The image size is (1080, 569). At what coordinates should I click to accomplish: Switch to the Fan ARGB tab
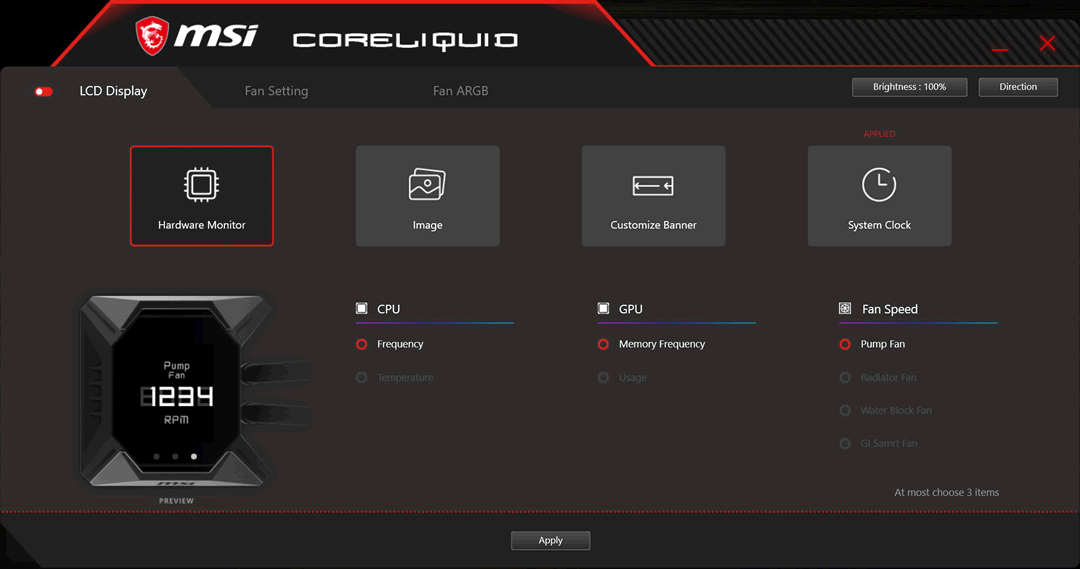(x=460, y=91)
